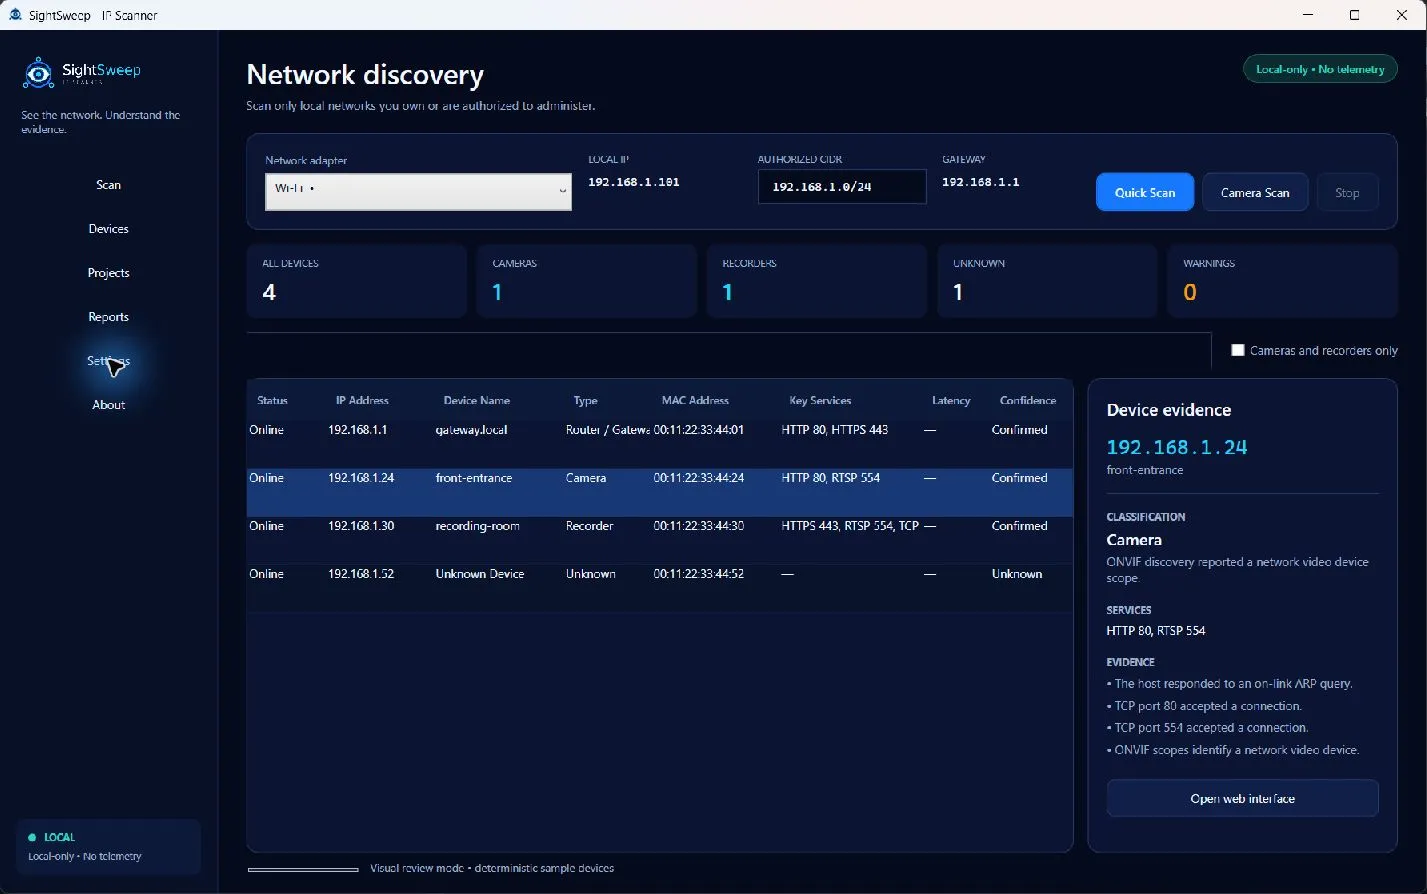Sort by the Latency column header
1427x894 pixels.
(x=951, y=400)
